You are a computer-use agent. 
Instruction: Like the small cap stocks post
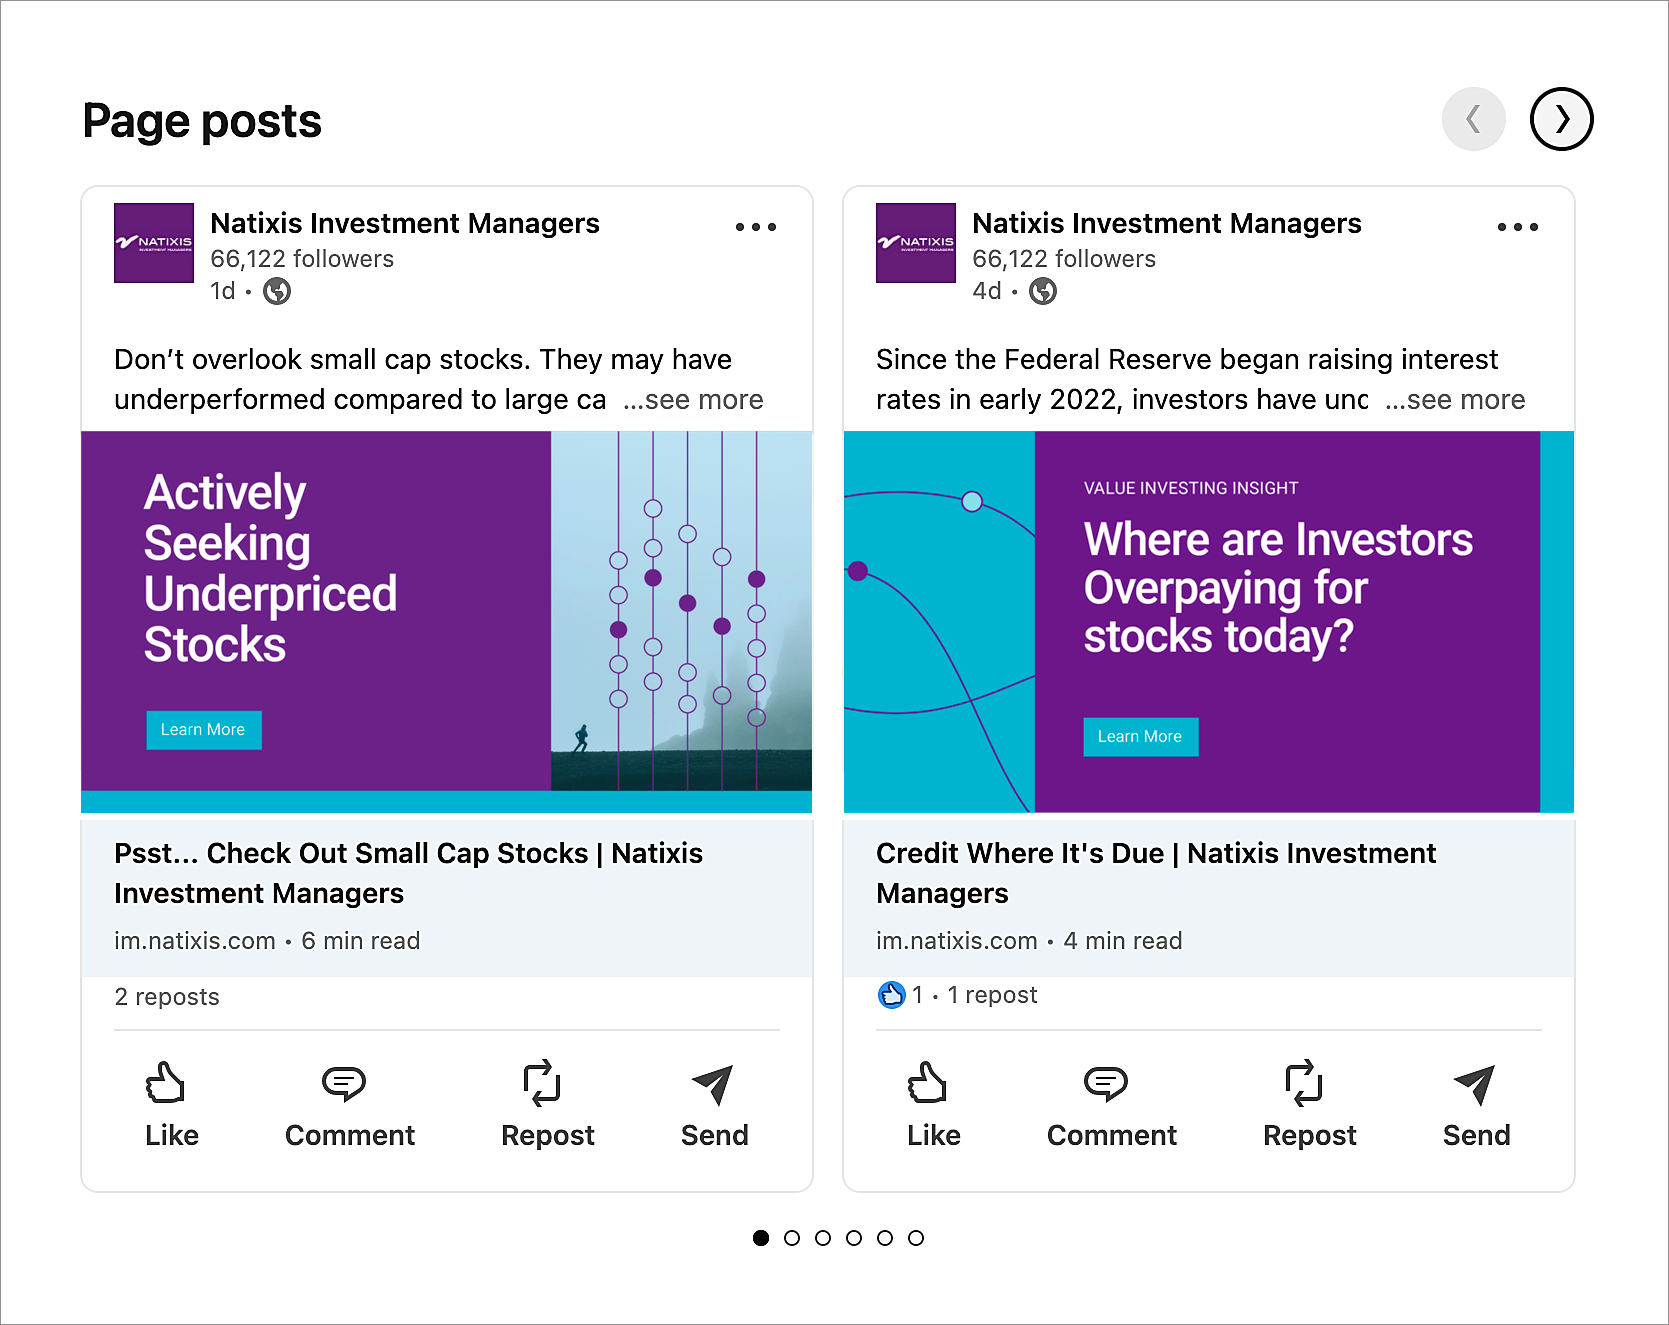click(171, 1105)
